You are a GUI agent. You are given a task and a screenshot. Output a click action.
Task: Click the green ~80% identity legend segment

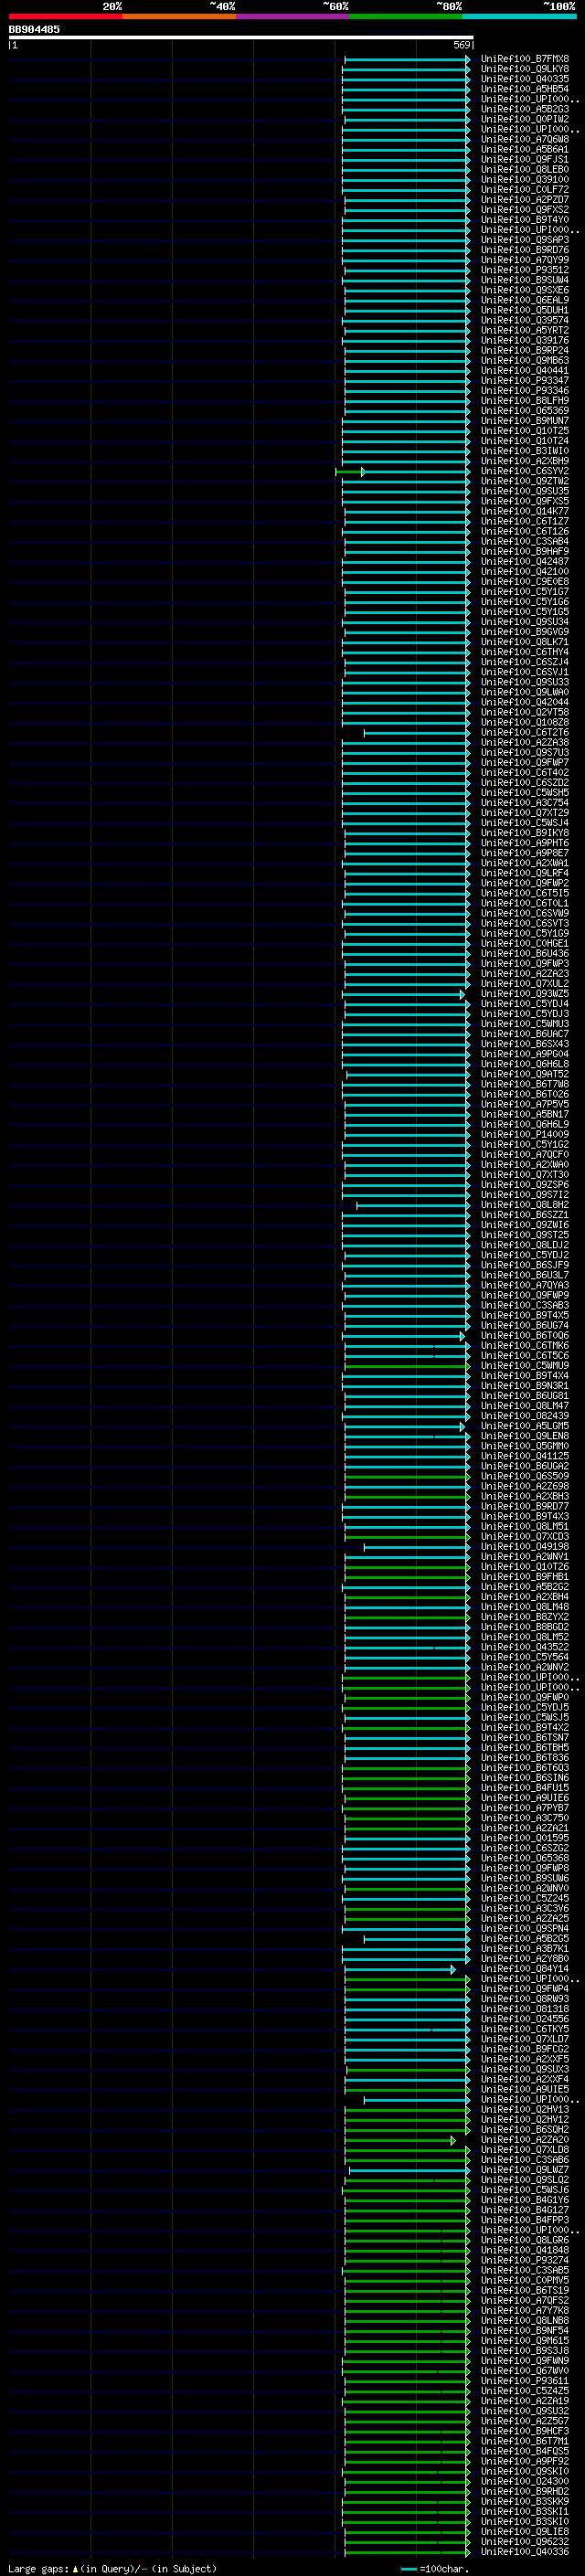tap(406, 16)
